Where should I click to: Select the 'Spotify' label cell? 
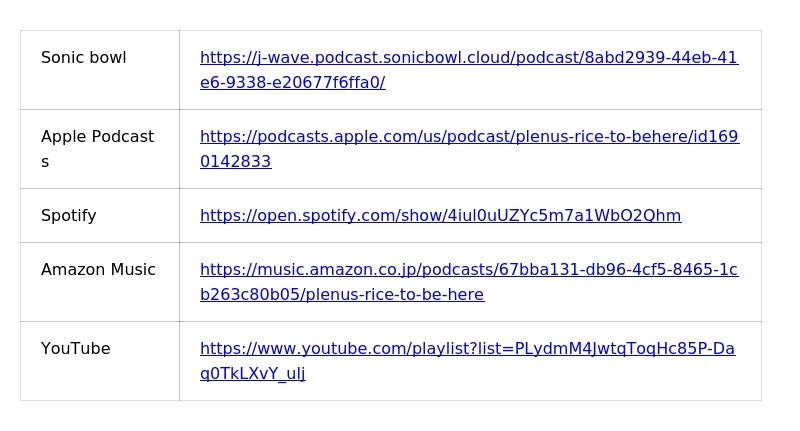tap(69, 216)
